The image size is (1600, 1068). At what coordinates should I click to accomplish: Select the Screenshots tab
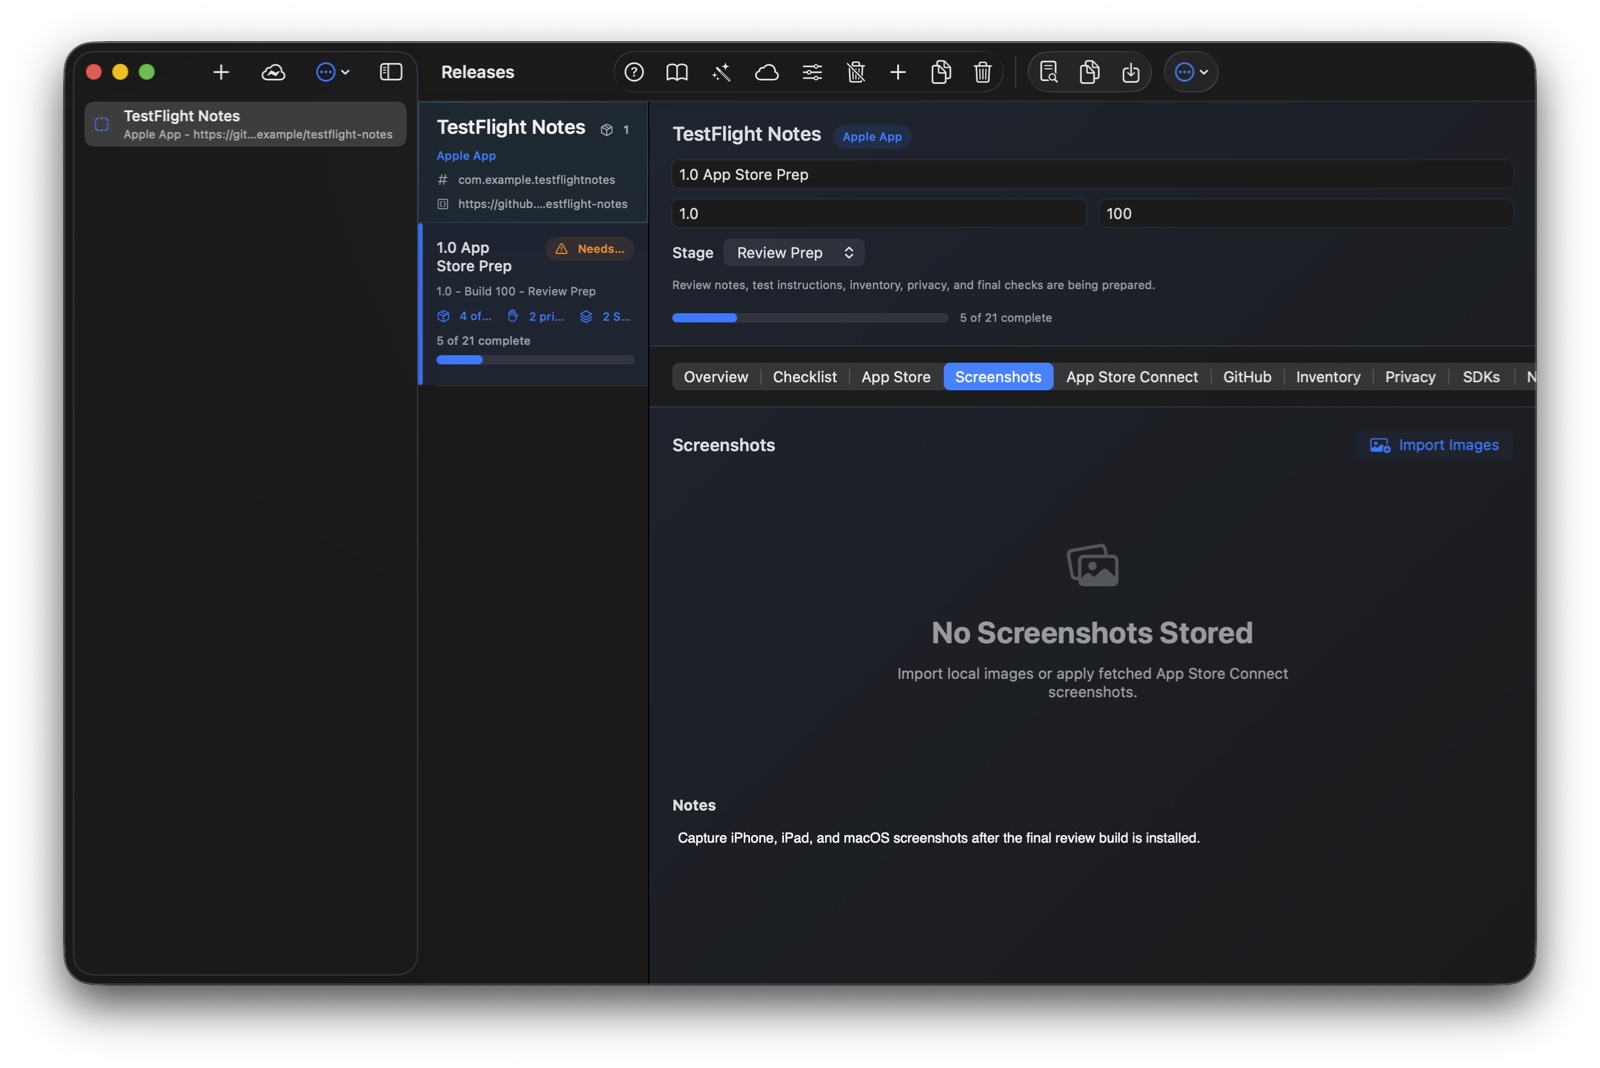click(x=998, y=377)
